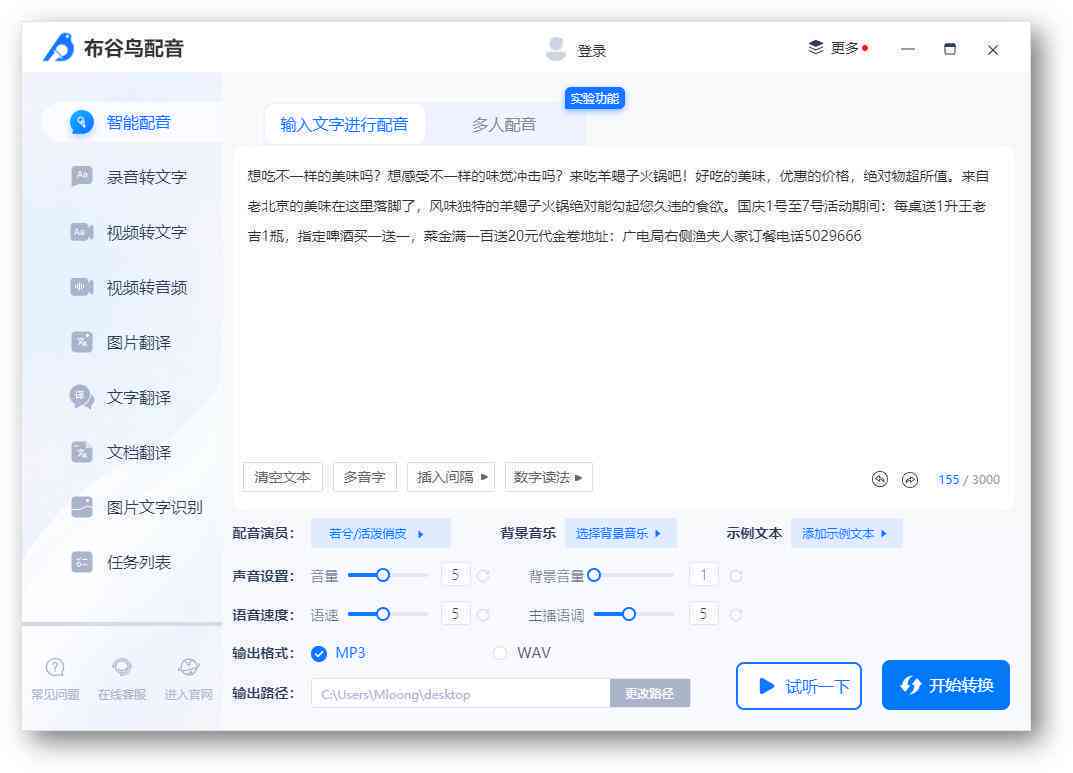The height and width of the screenshot is (773, 1073).
Task: Click the 视频转音频 sidebar icon
Action: pyautogui.click(x=81, y=287)
